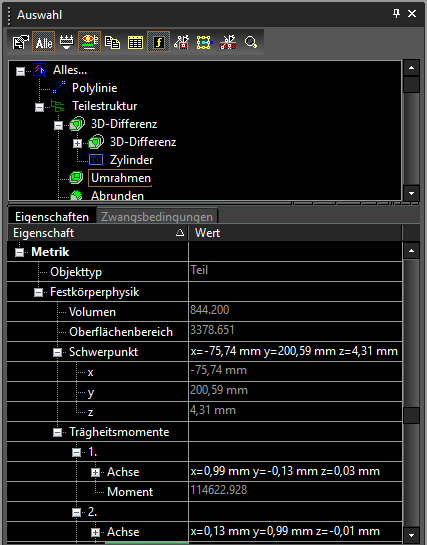Switch to the Zwangsbedingungen tab

(157, 217)
